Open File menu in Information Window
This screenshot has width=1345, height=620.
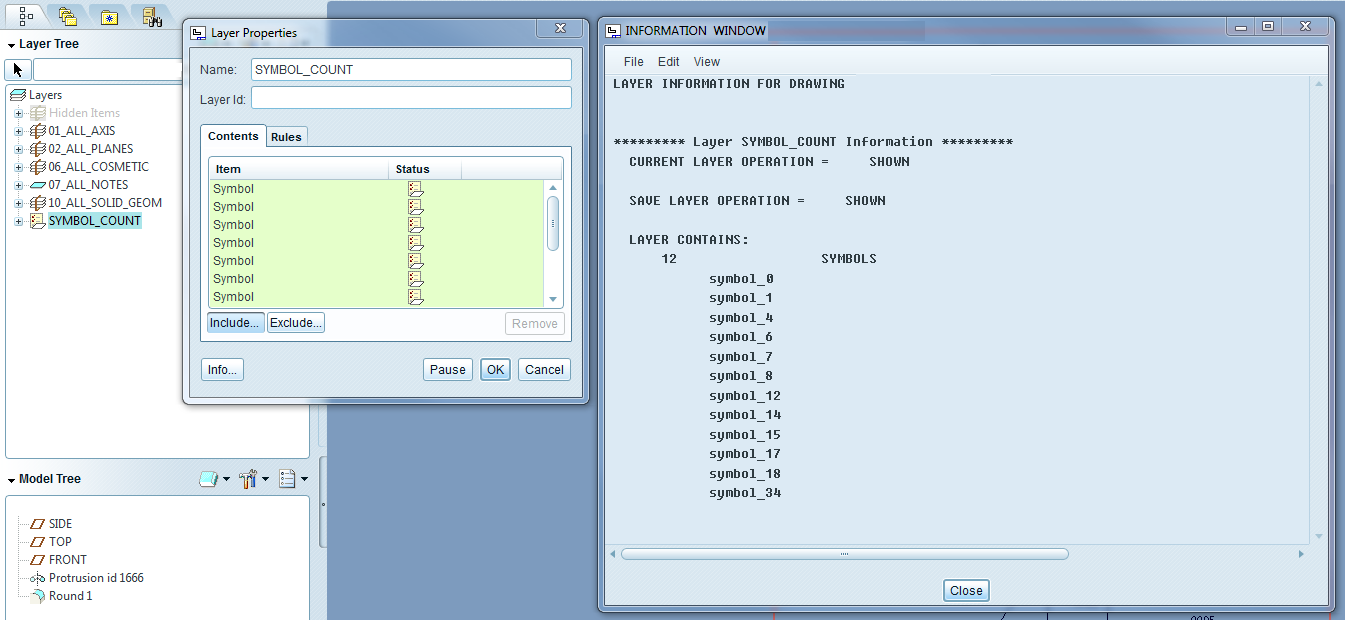(x=633, y=62)
